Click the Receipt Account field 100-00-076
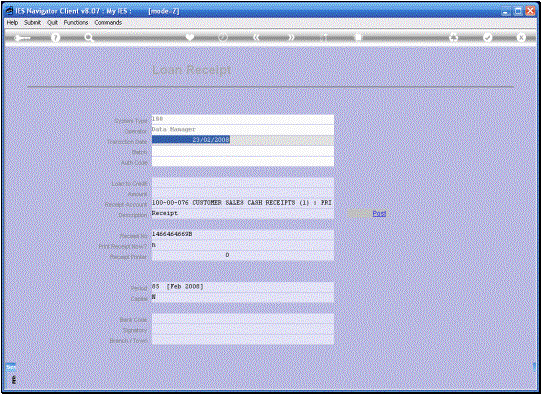 pos(243,203)
